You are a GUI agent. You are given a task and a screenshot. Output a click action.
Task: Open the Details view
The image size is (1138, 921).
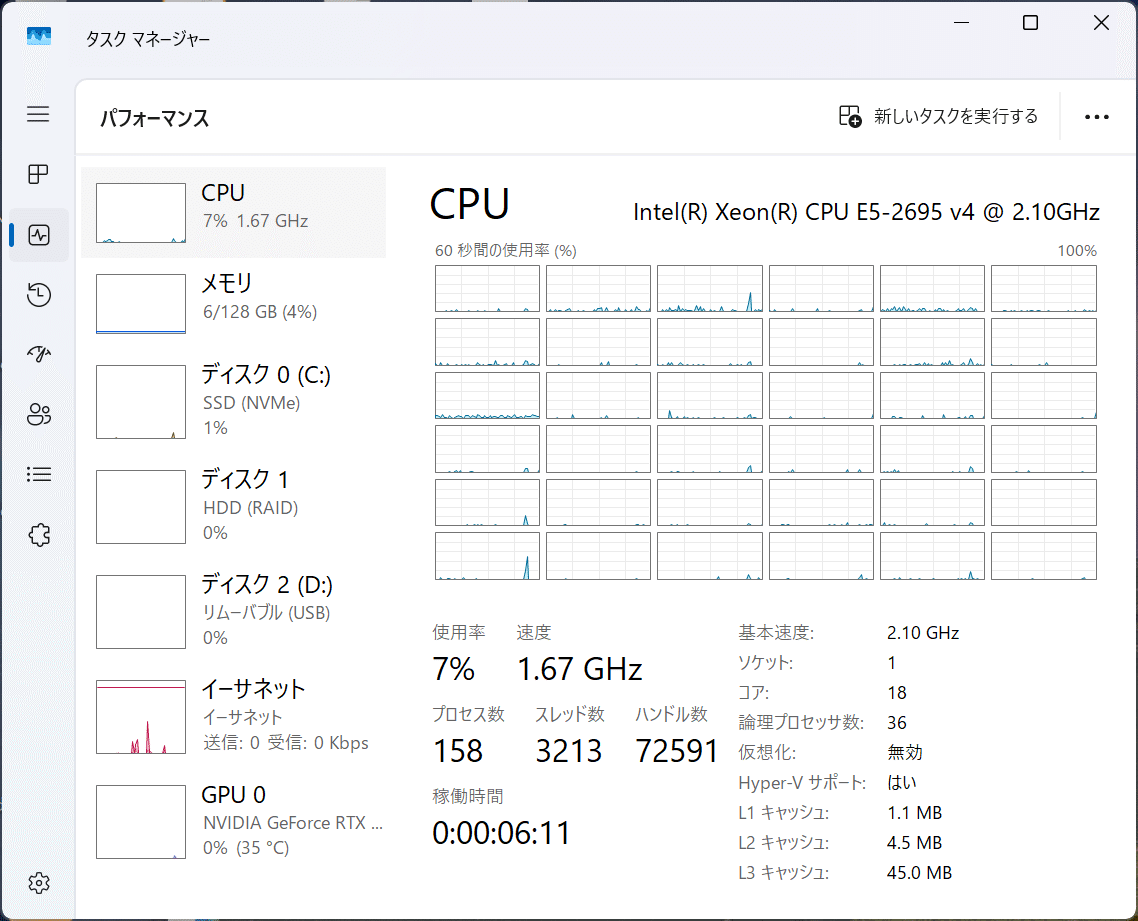click(x=38, y=474)
